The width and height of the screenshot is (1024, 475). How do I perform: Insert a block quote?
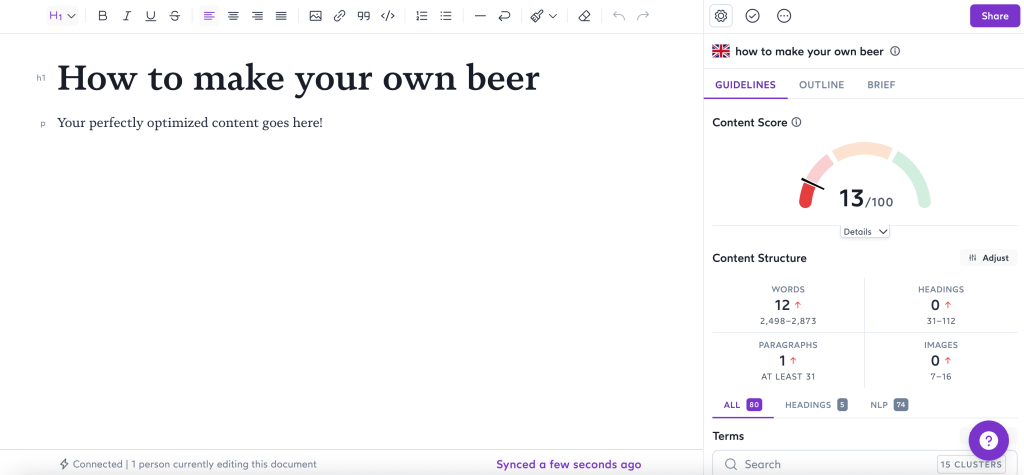(364, 16)
